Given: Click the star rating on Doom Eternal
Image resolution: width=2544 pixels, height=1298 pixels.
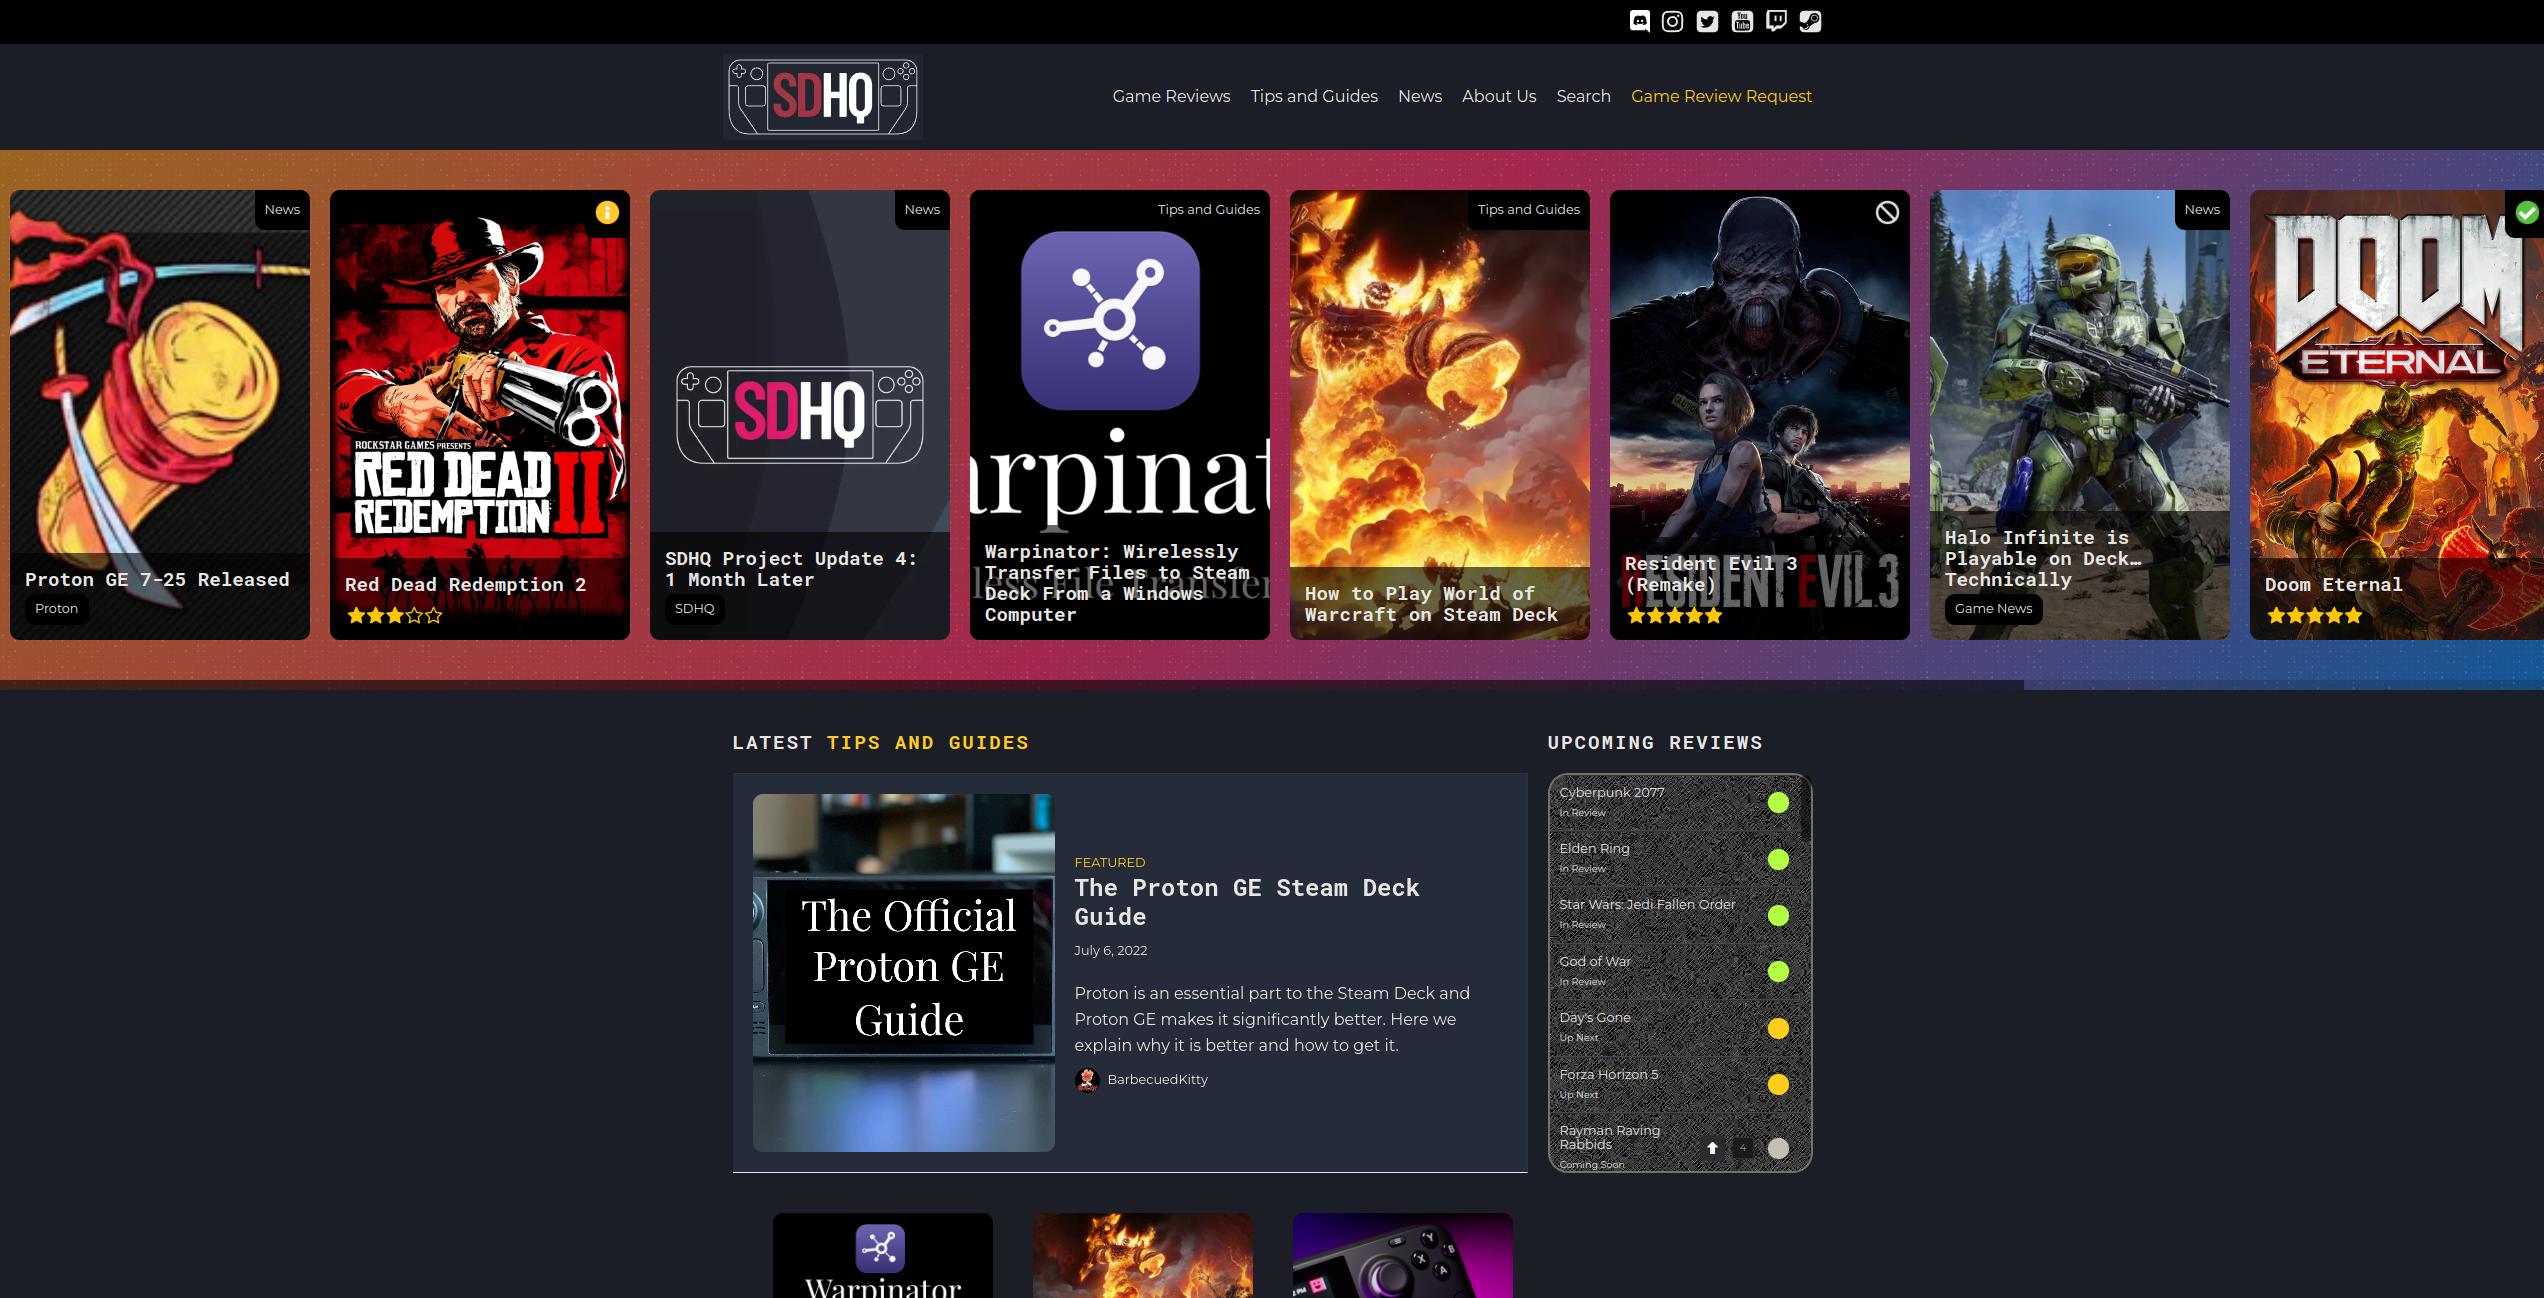Looking at the screenshot, I should [2314, 616].
